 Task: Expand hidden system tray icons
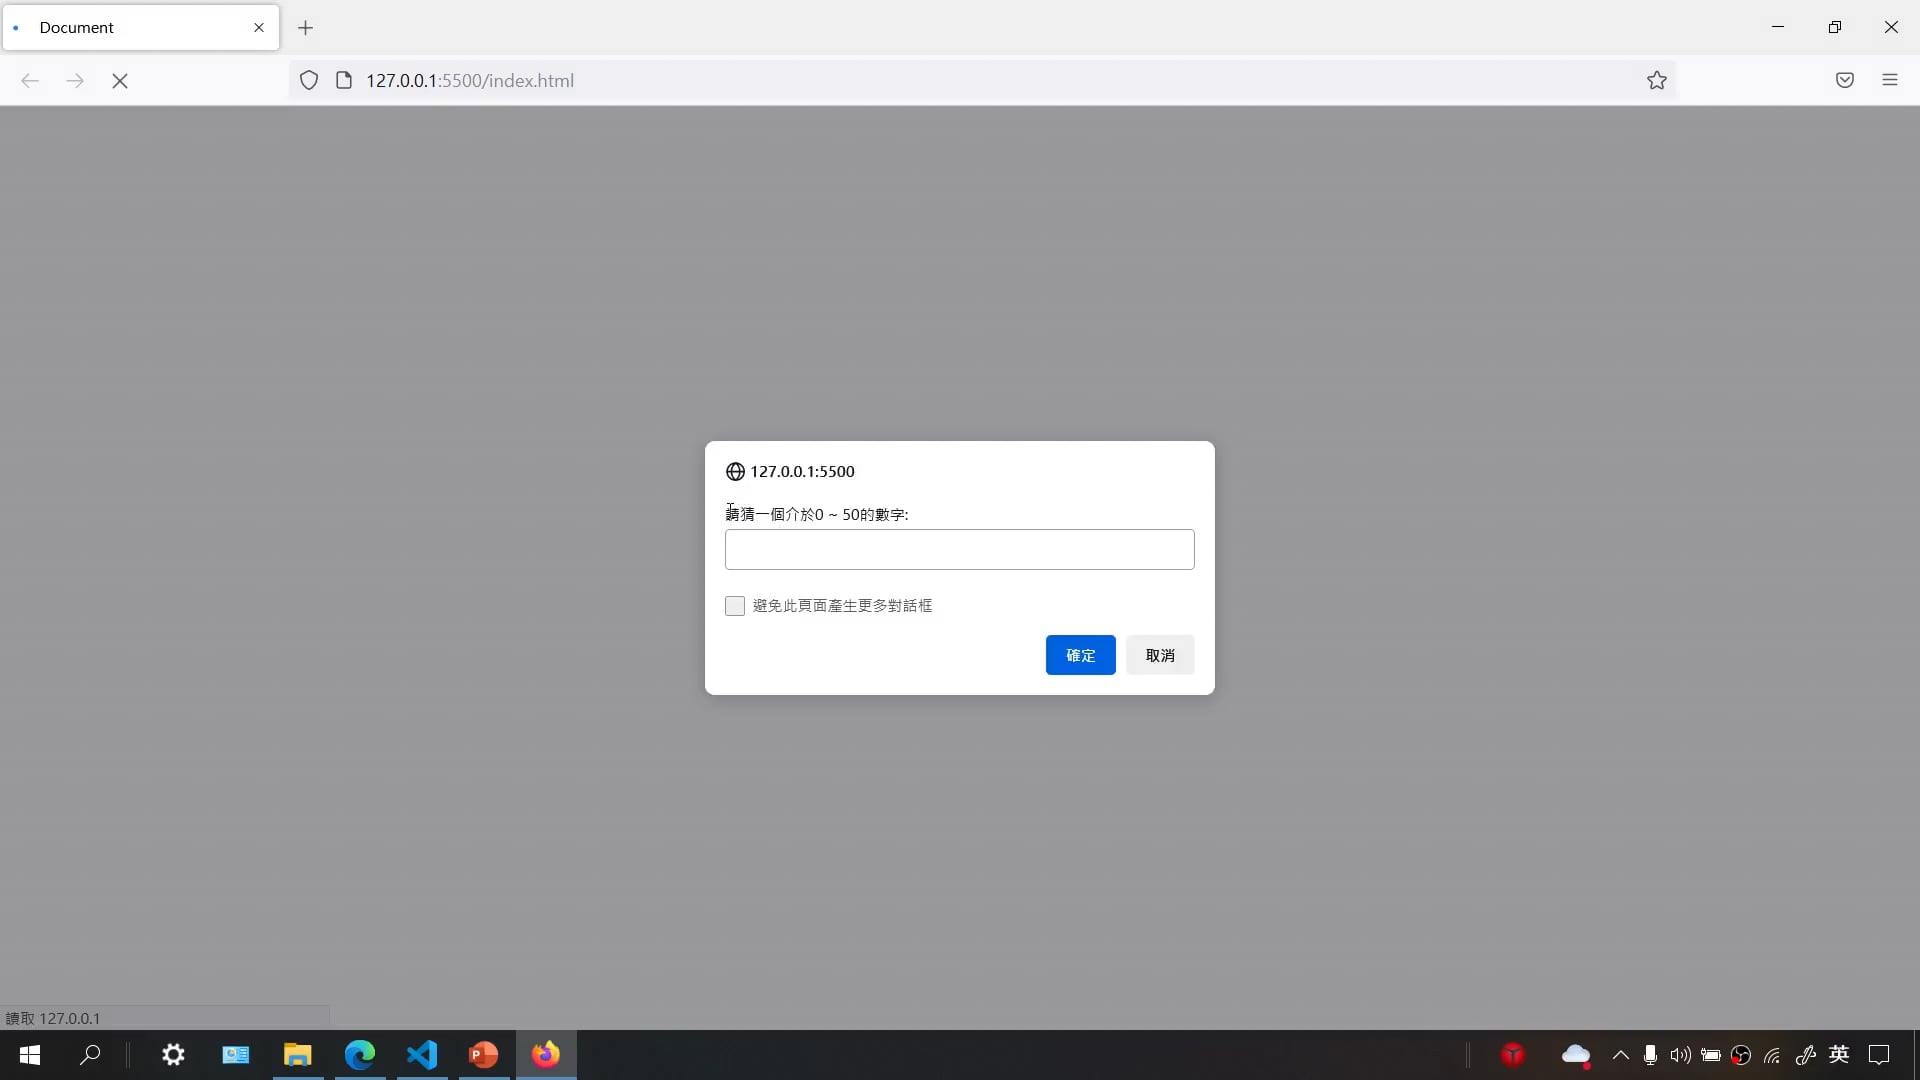(1620, 1055)
